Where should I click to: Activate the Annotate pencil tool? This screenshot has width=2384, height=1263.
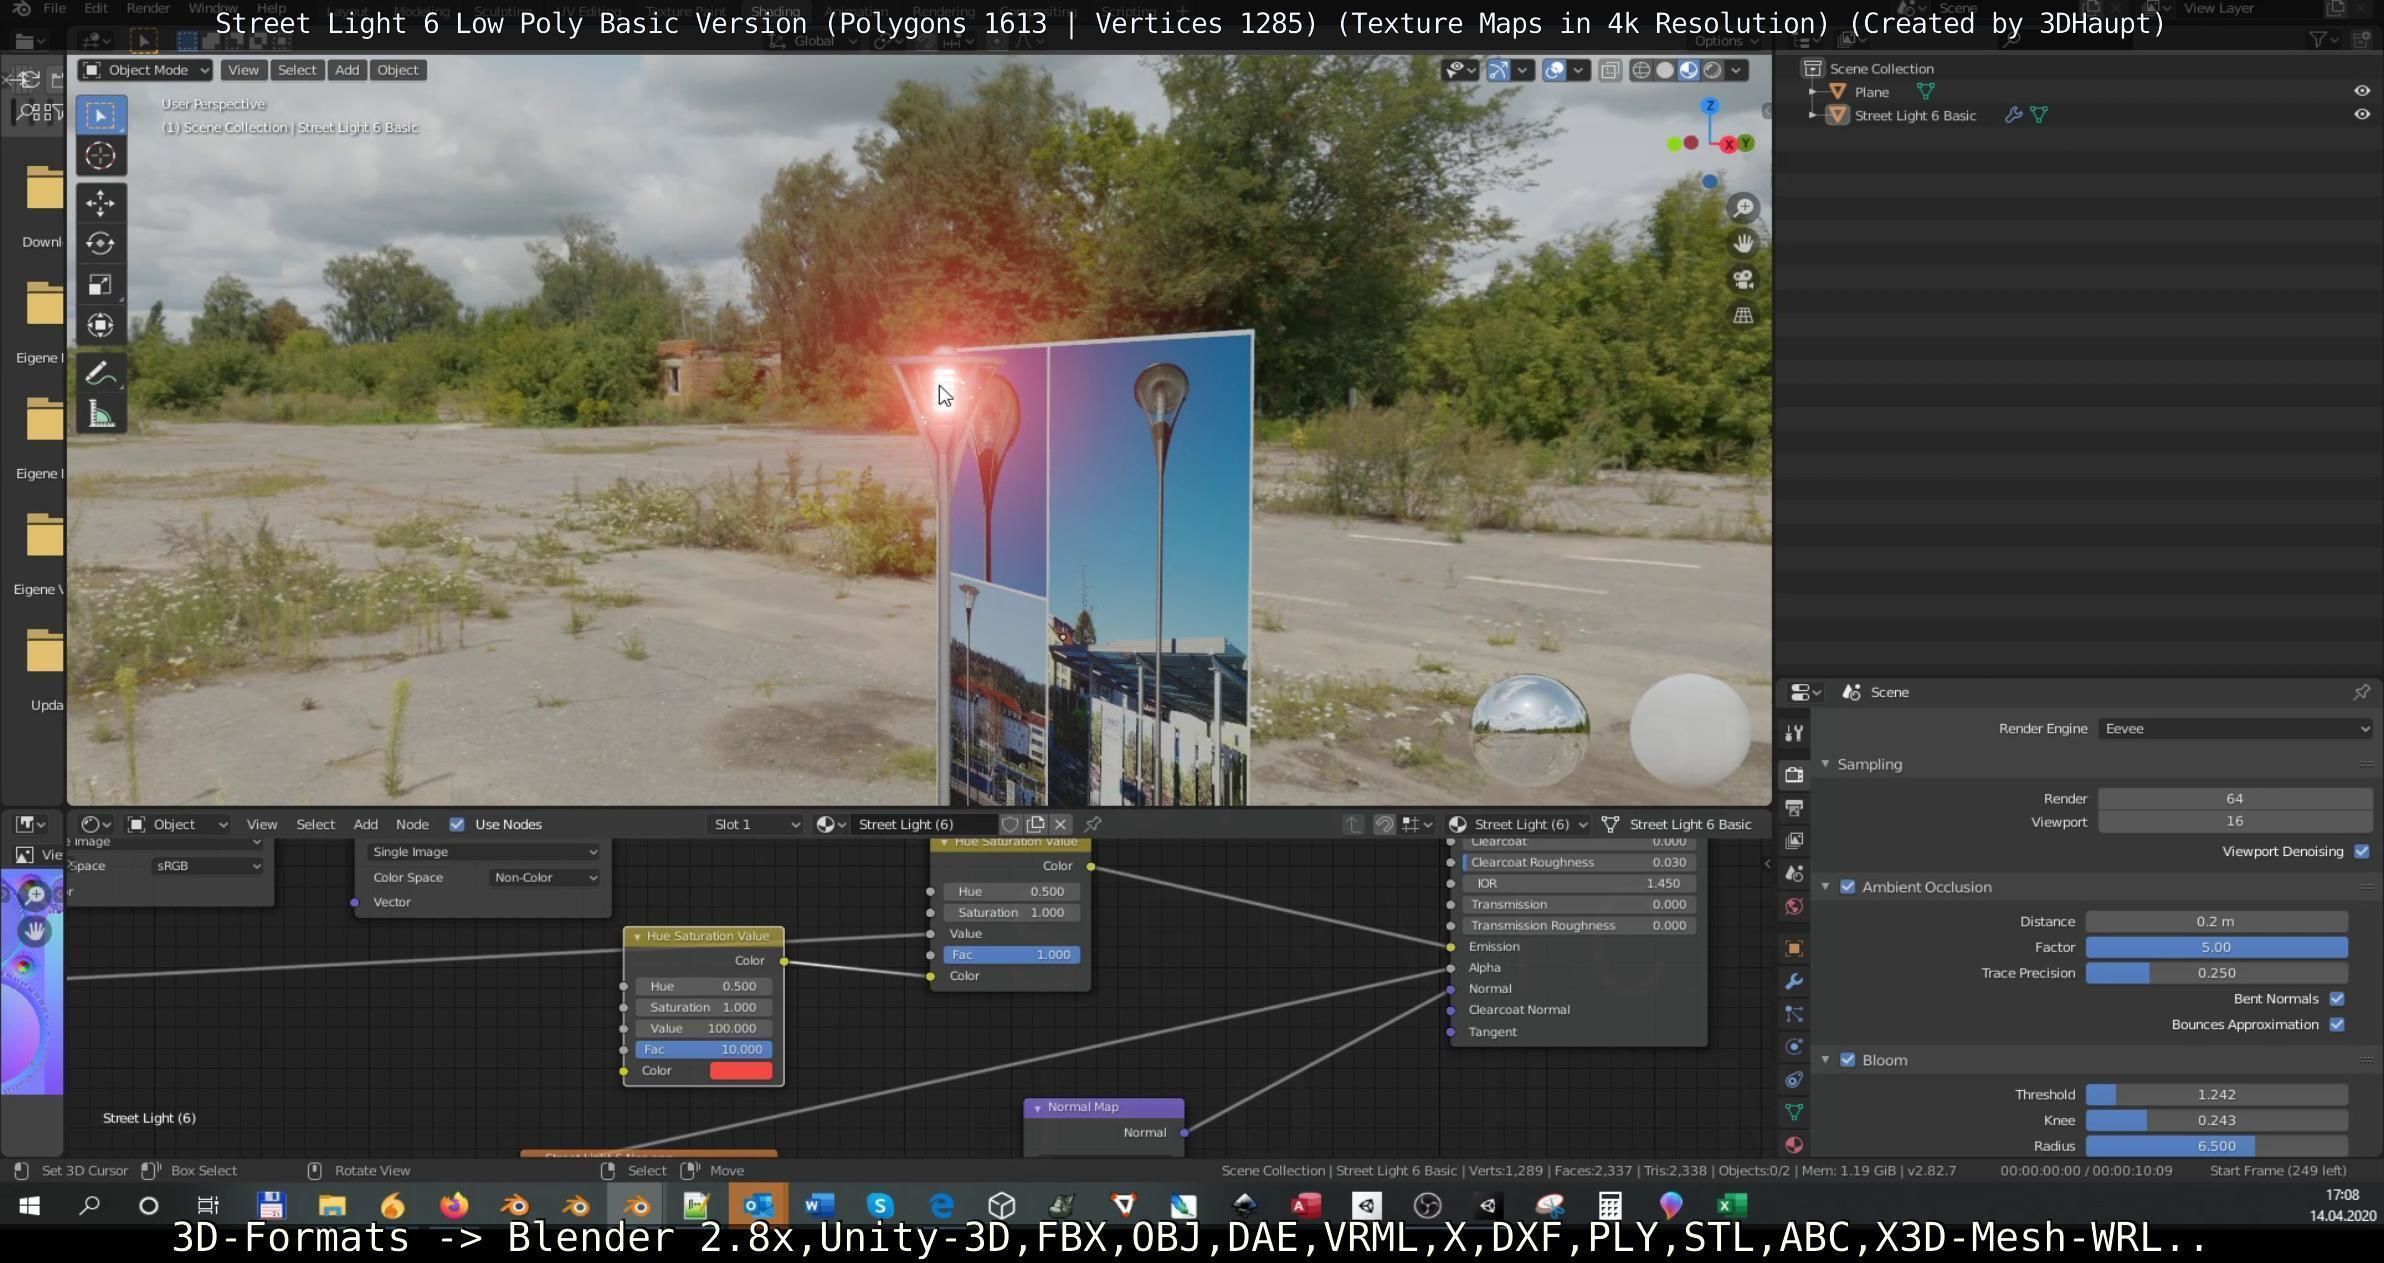tap(100, 374)
